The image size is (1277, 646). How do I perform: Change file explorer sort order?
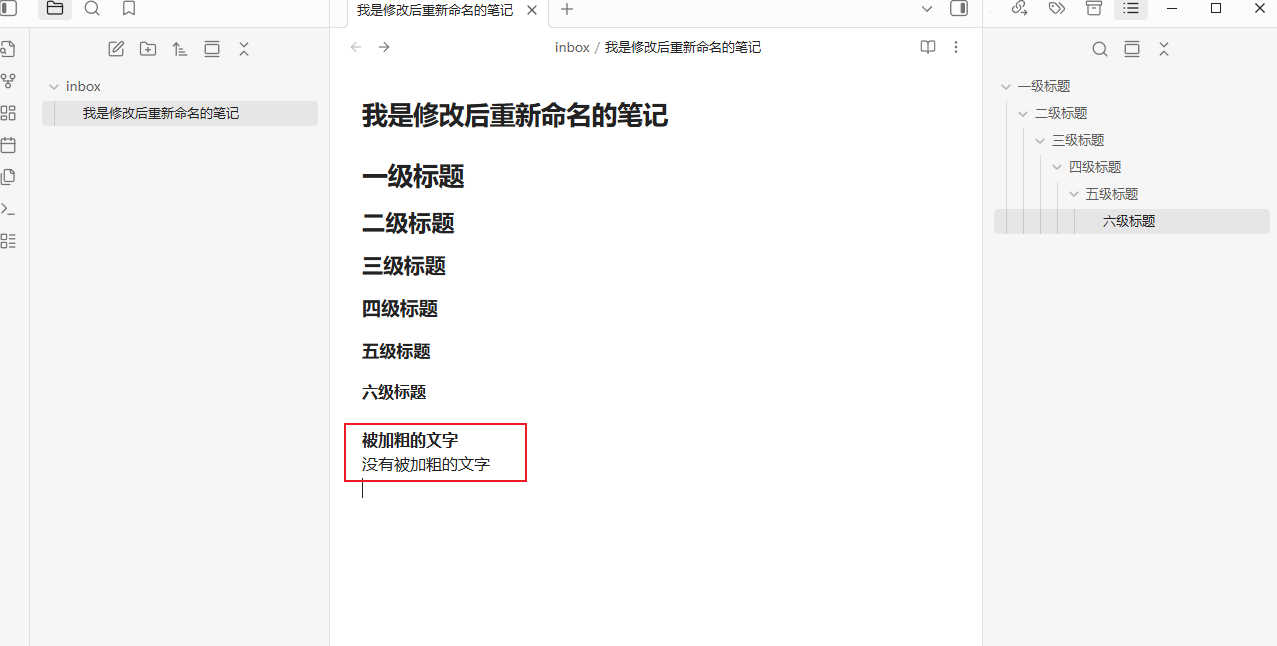tap(180, 49)
